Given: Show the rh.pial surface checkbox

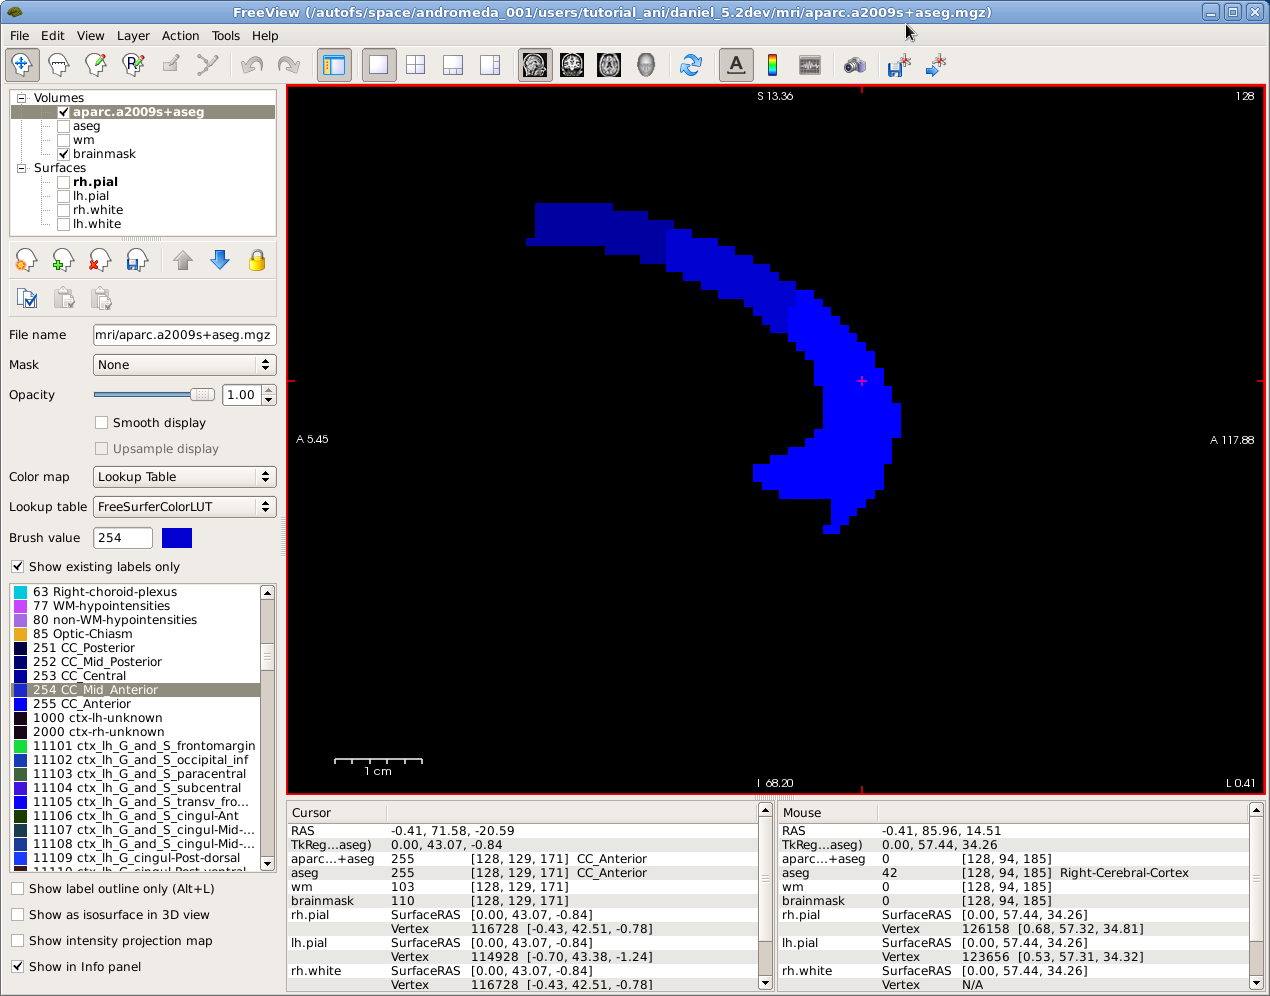Looking at the screenshot, I should point(64,182).
